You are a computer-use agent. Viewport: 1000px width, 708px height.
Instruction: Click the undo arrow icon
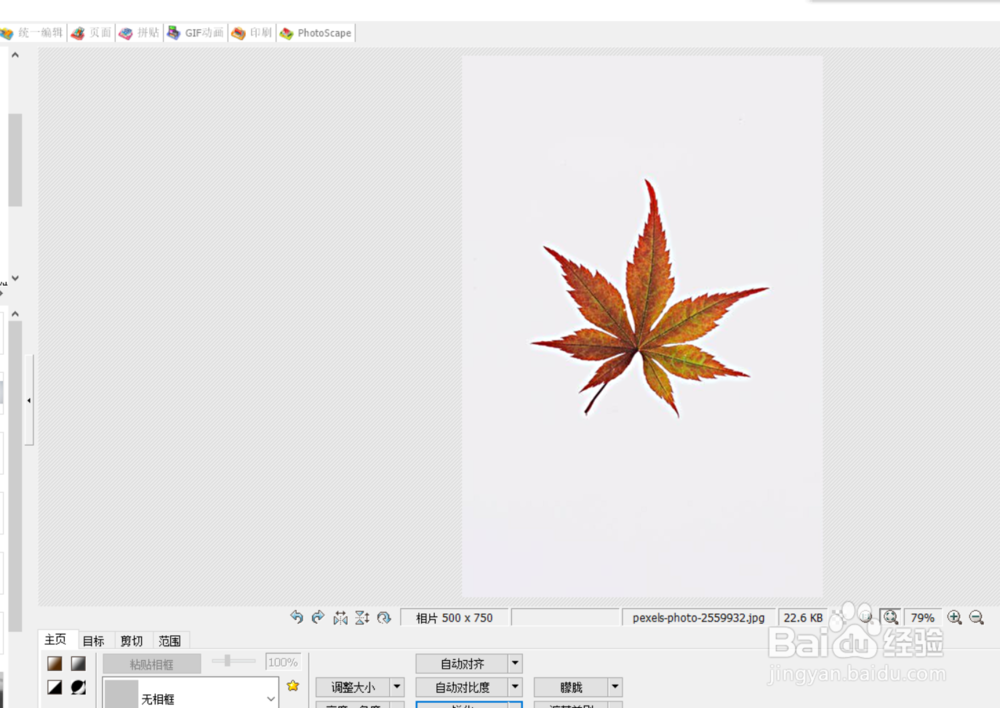[x=297, y=617]
